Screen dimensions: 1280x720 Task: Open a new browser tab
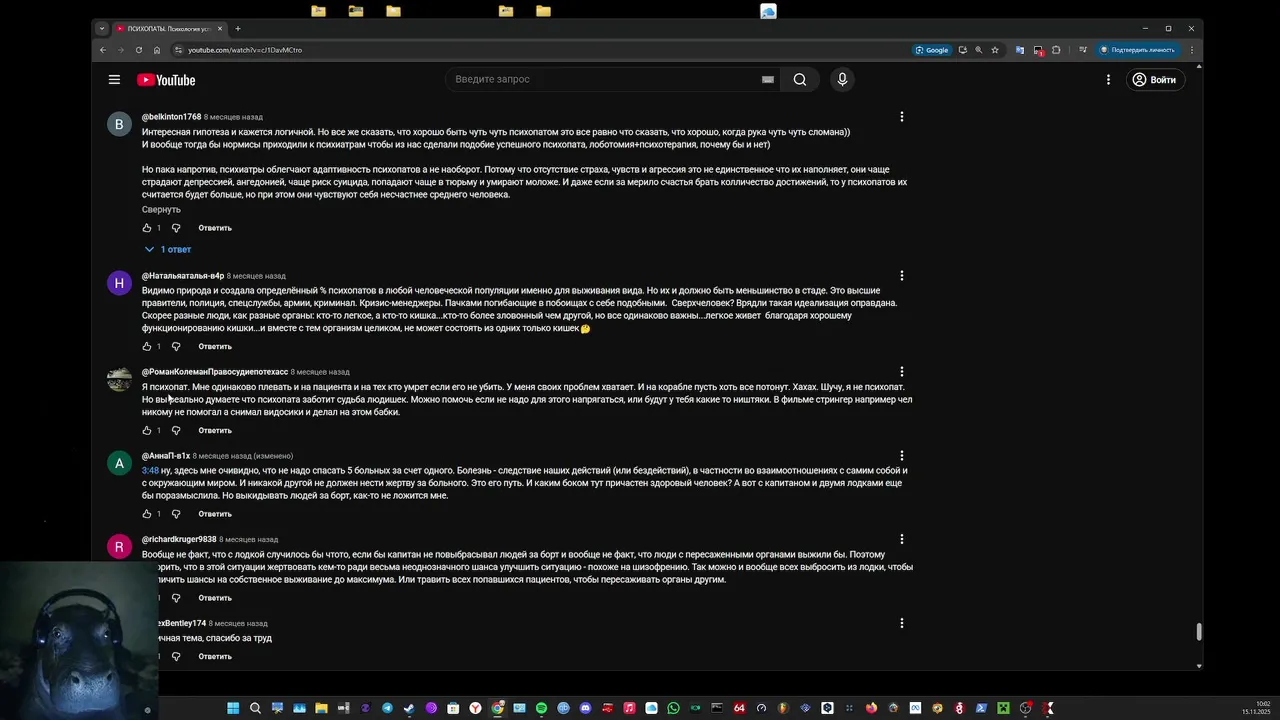click(237, 29)
